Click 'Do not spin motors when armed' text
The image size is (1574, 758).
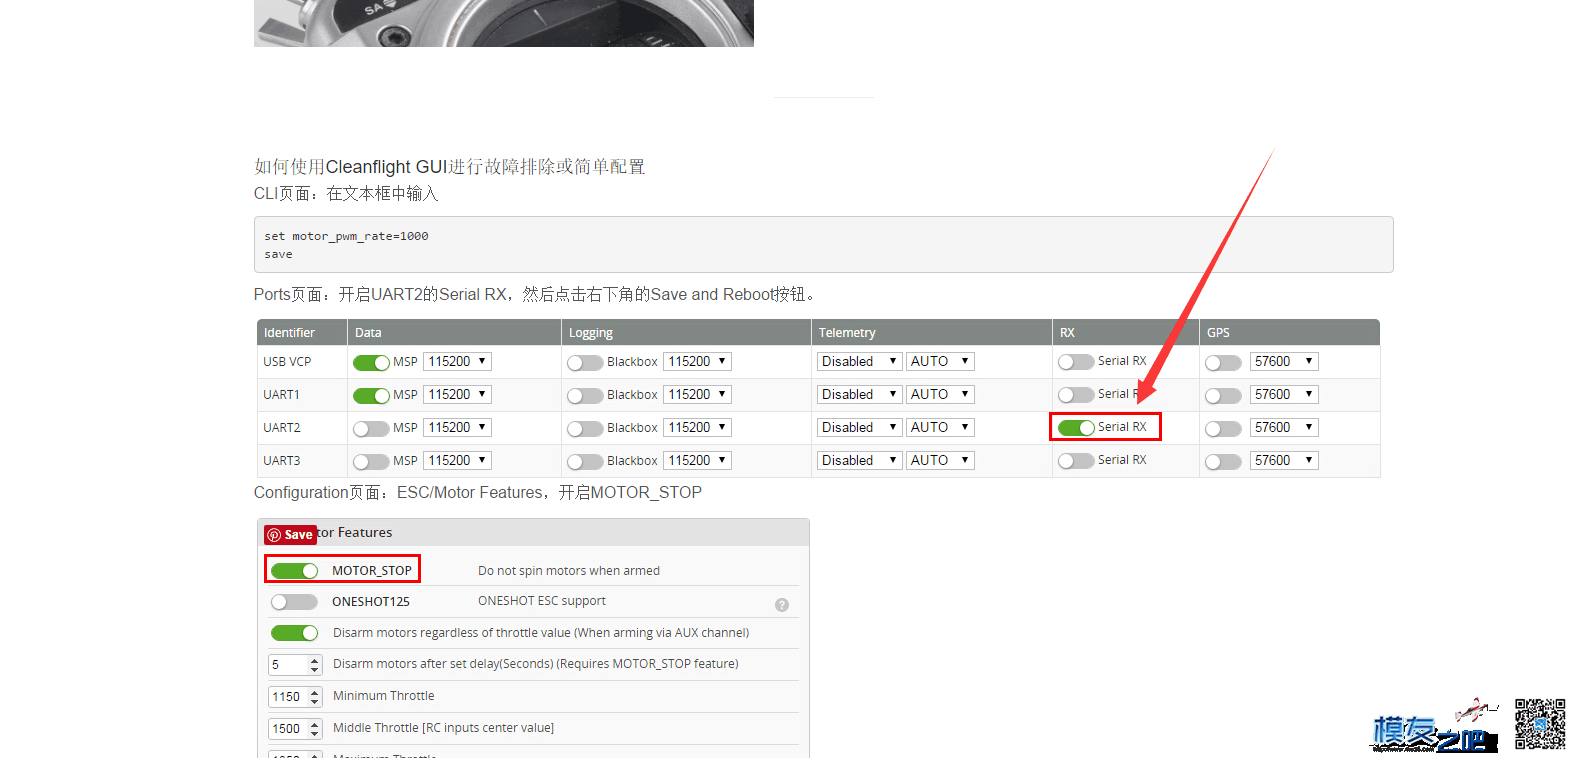pyautogui.click(x=569, y=571)
